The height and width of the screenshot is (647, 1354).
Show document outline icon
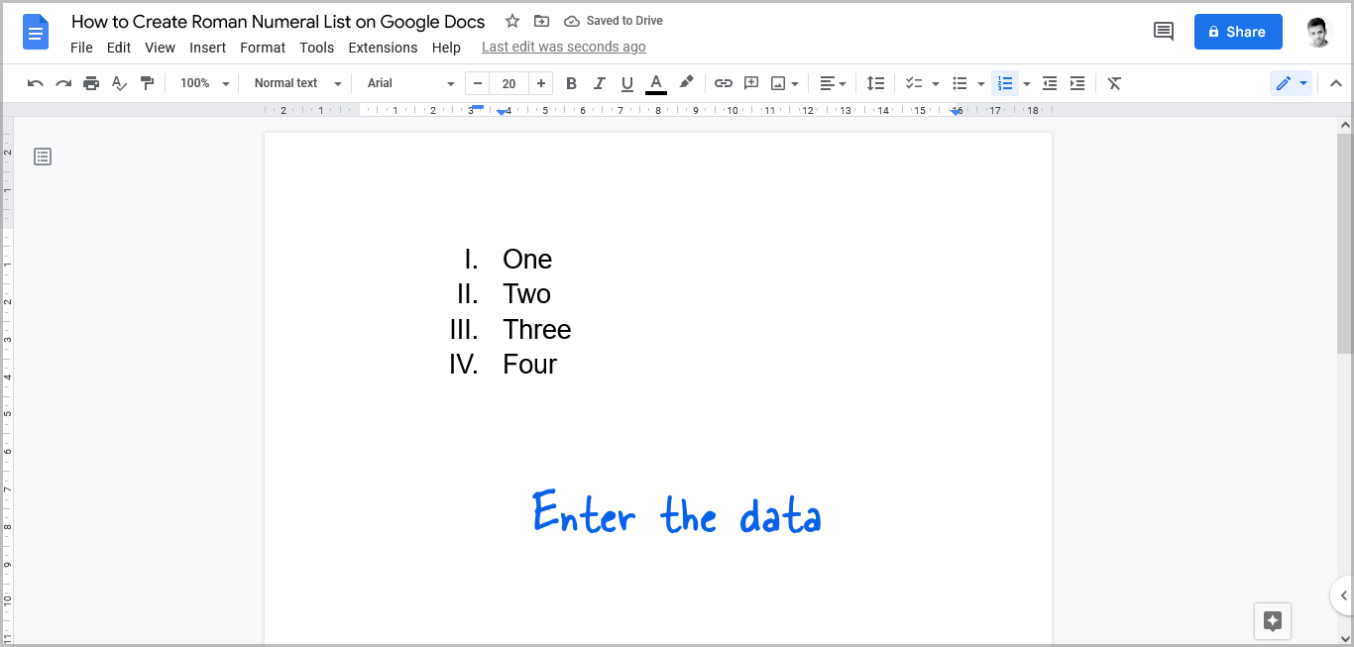42,156
